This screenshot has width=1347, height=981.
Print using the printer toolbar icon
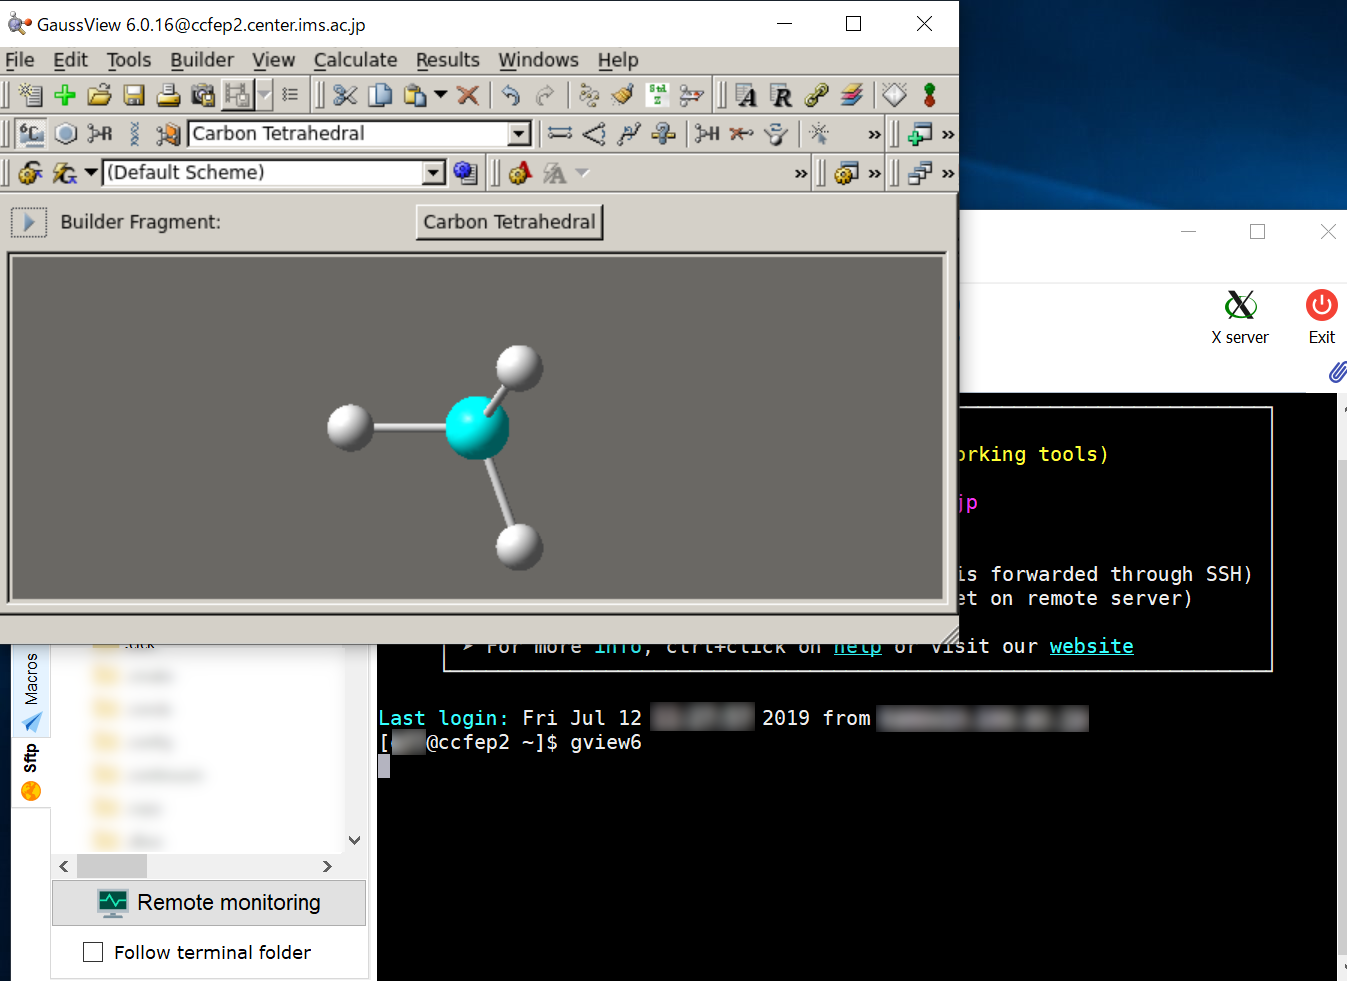point(168,95)
